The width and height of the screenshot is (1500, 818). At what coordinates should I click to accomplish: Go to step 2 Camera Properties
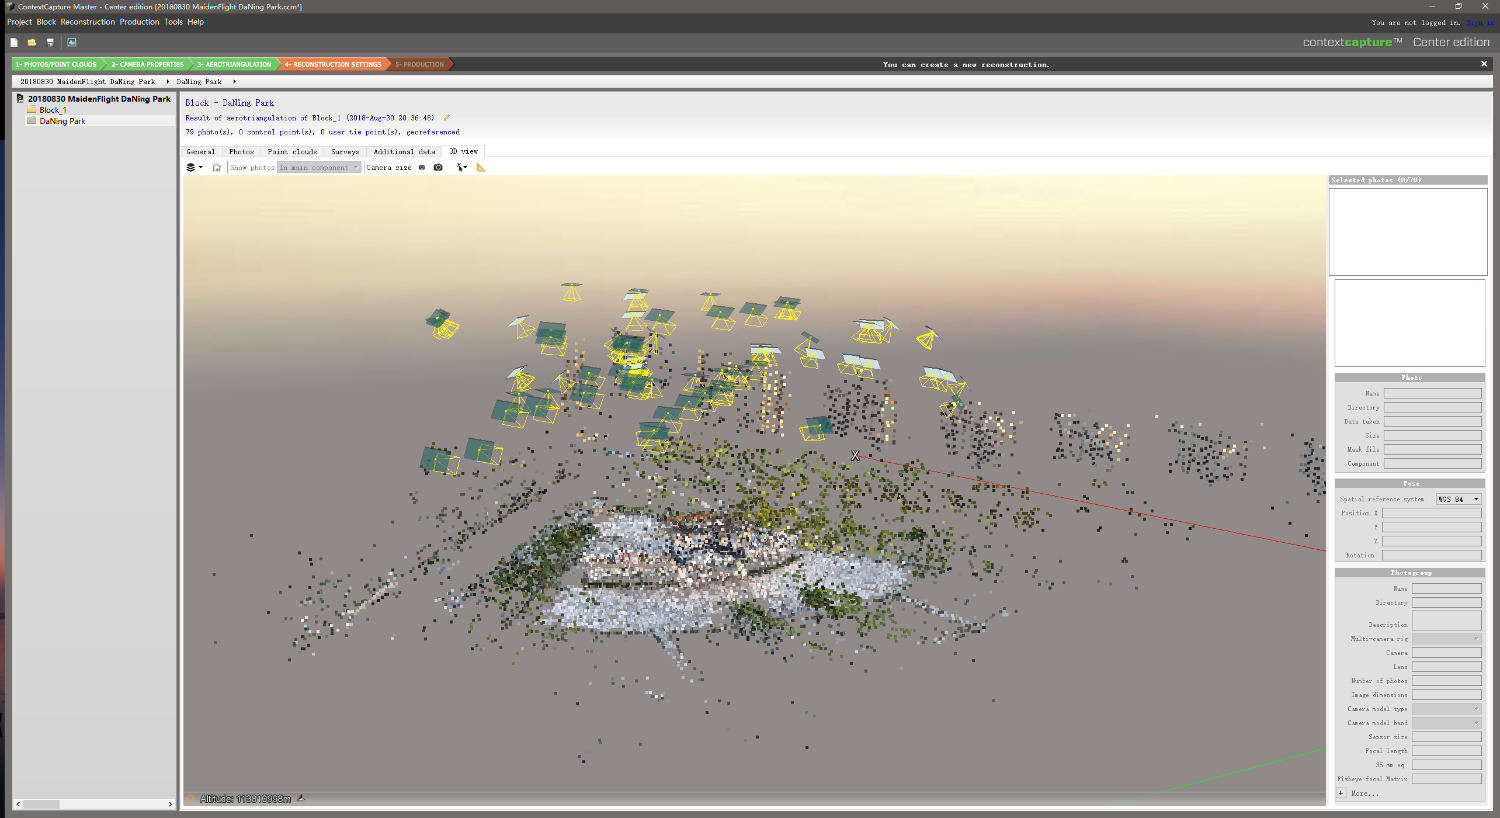[148, 64]
